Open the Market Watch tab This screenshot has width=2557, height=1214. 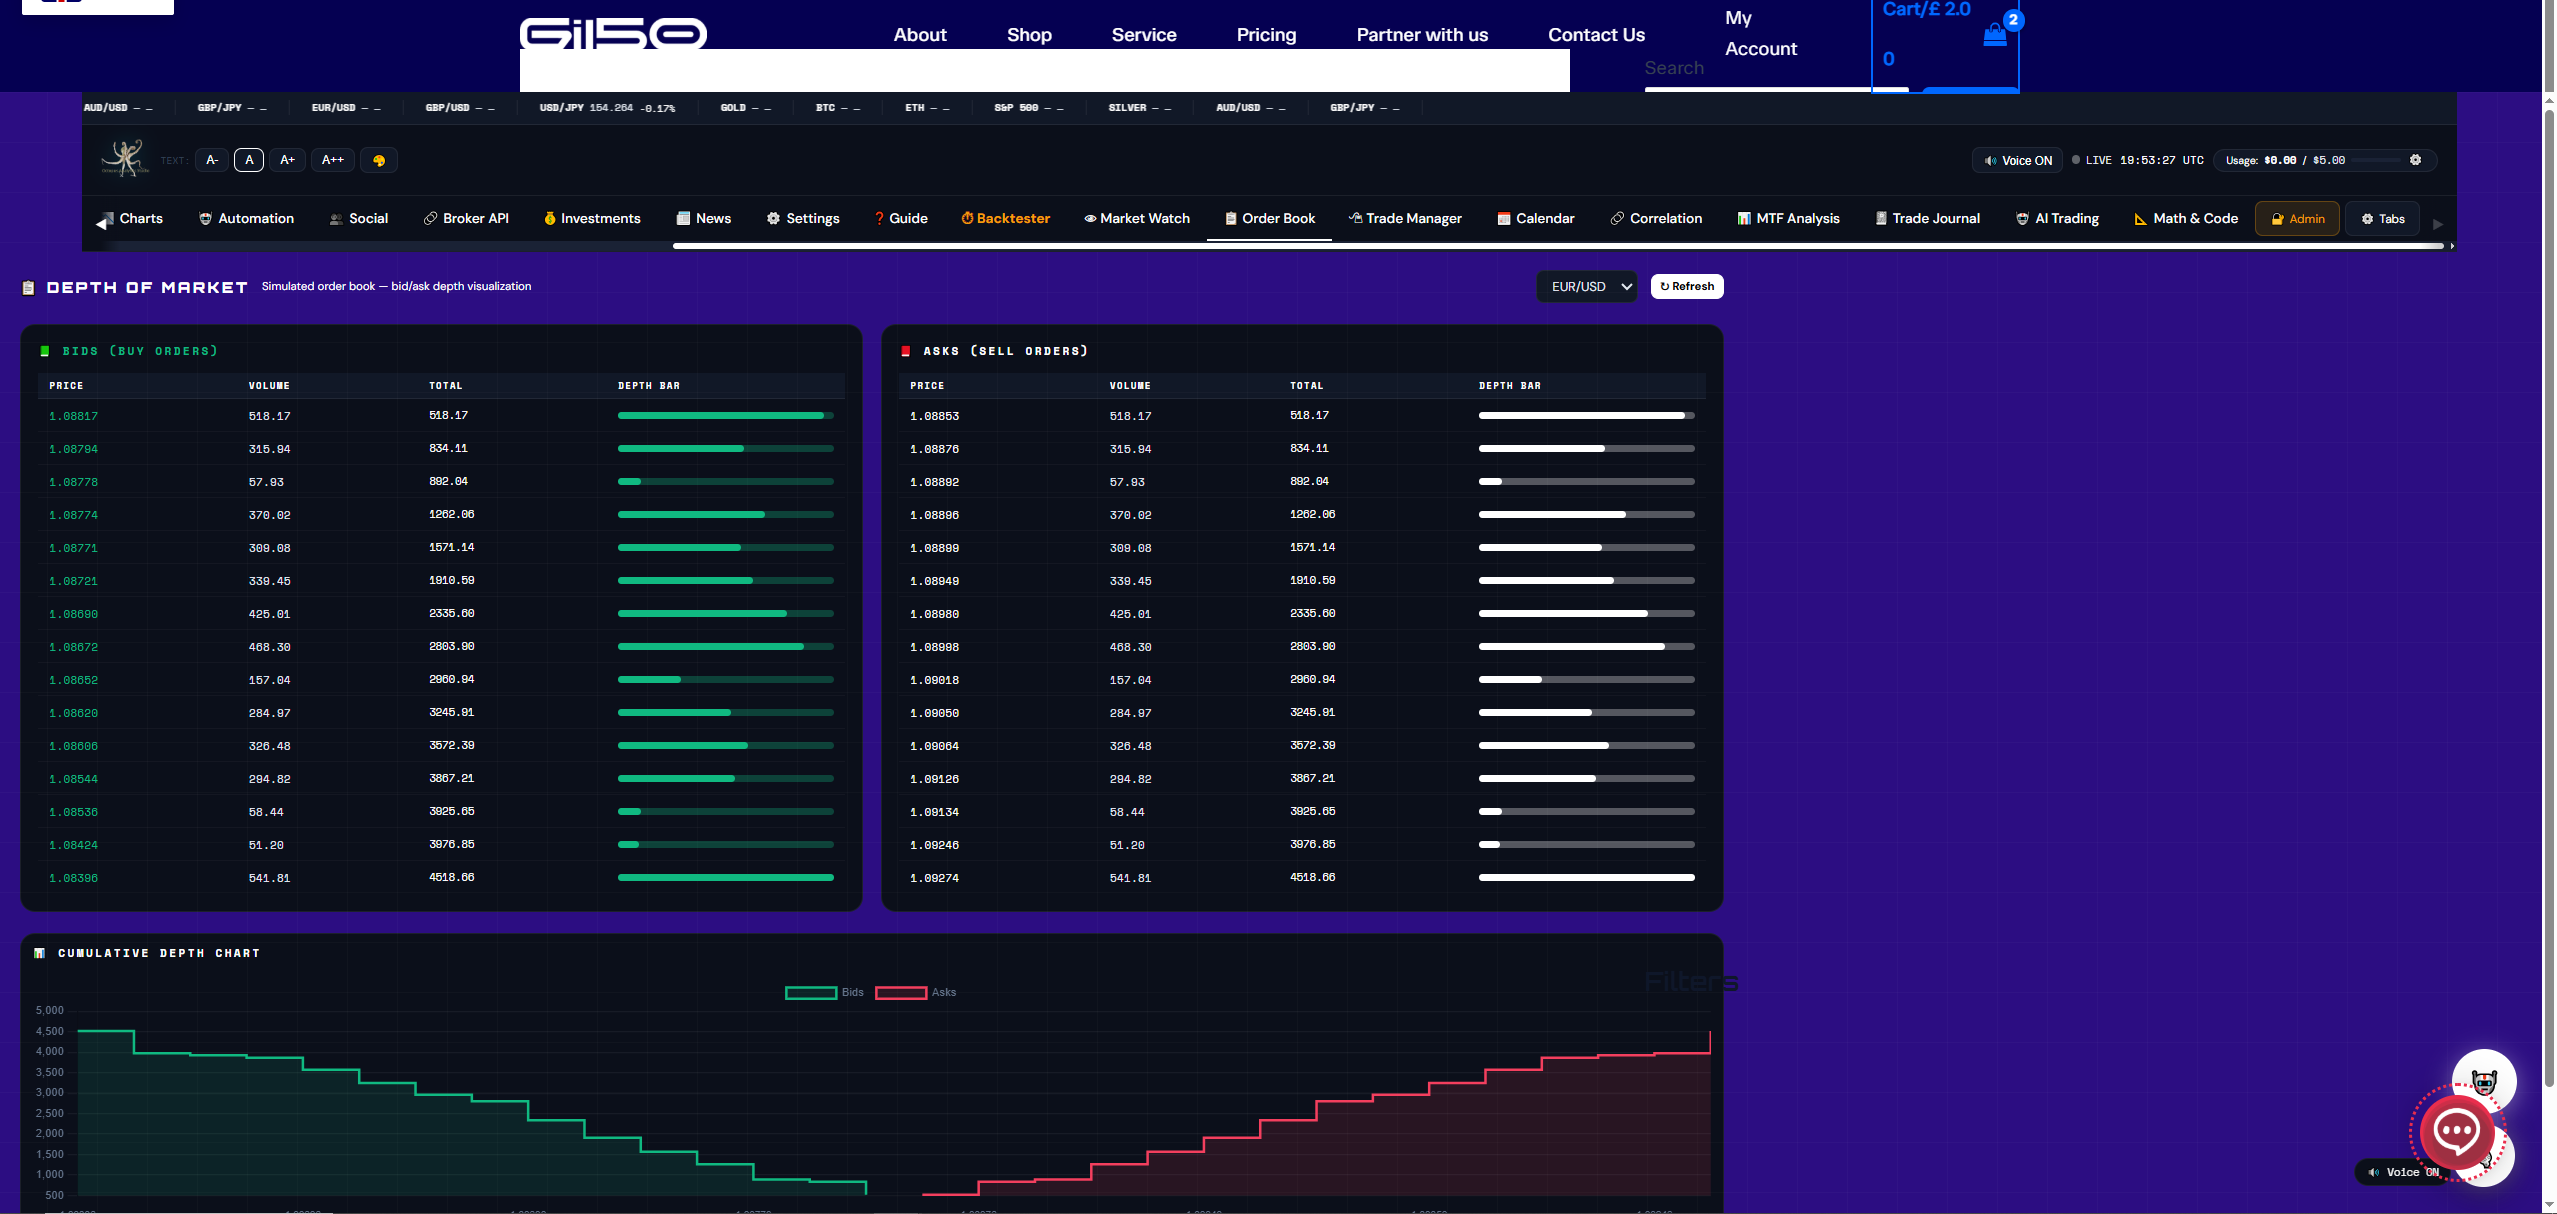1137,218
